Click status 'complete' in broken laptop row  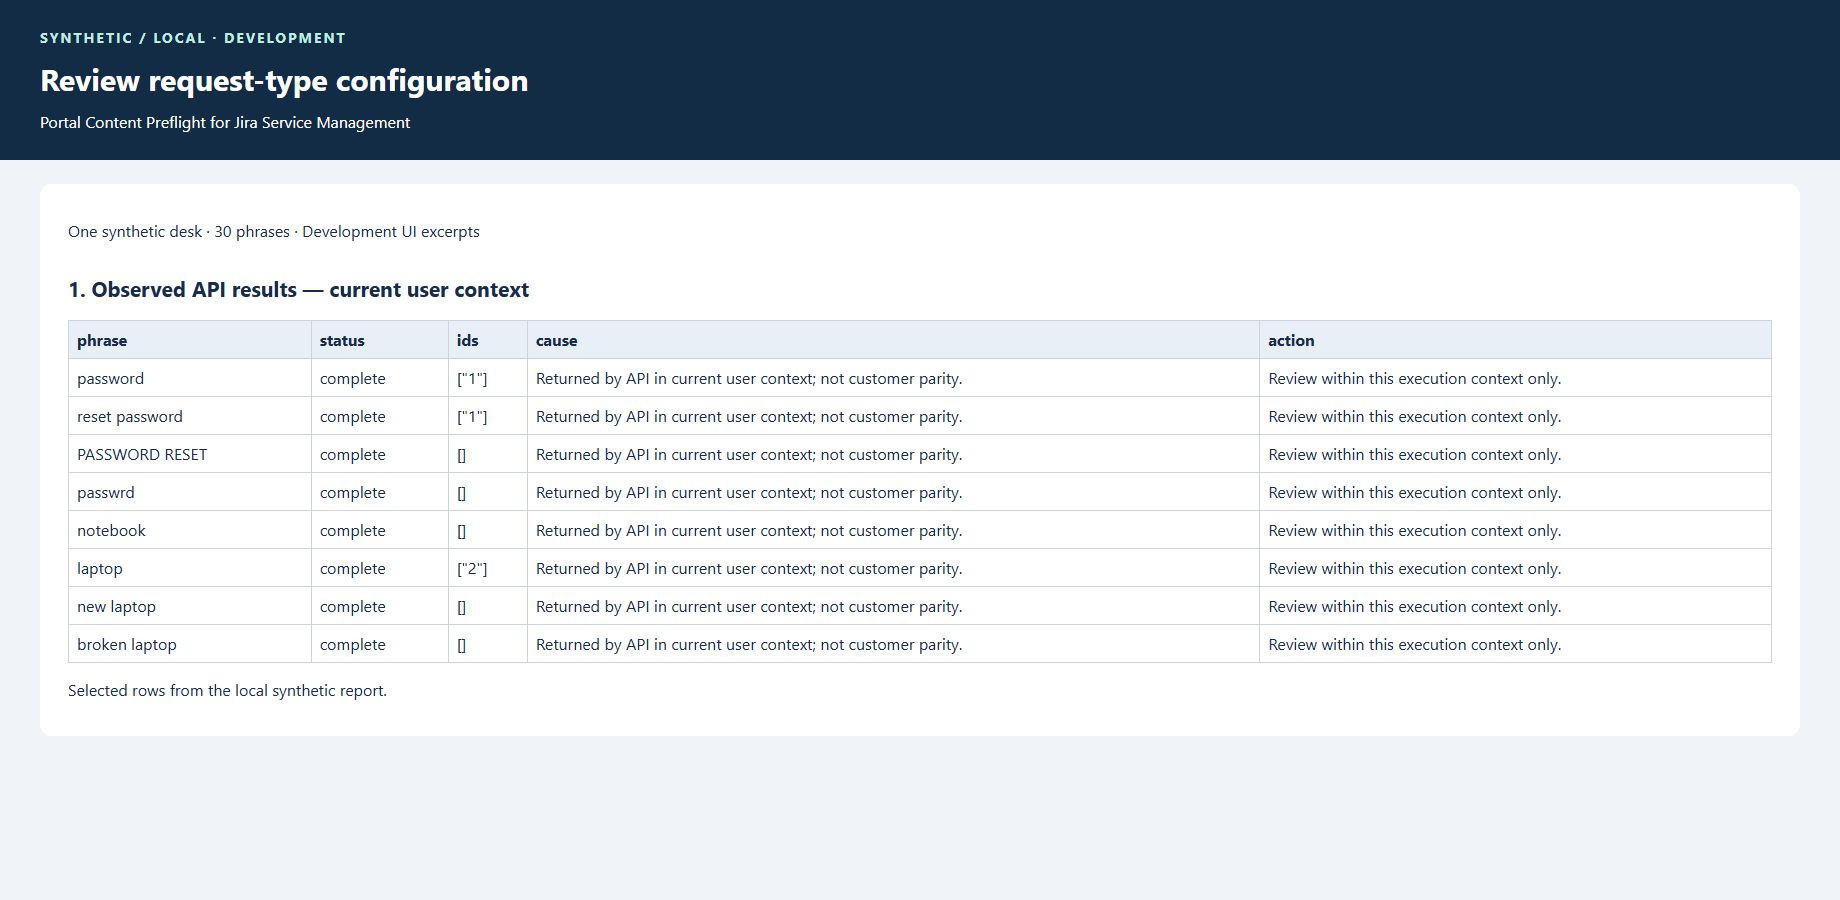point(353,645)
